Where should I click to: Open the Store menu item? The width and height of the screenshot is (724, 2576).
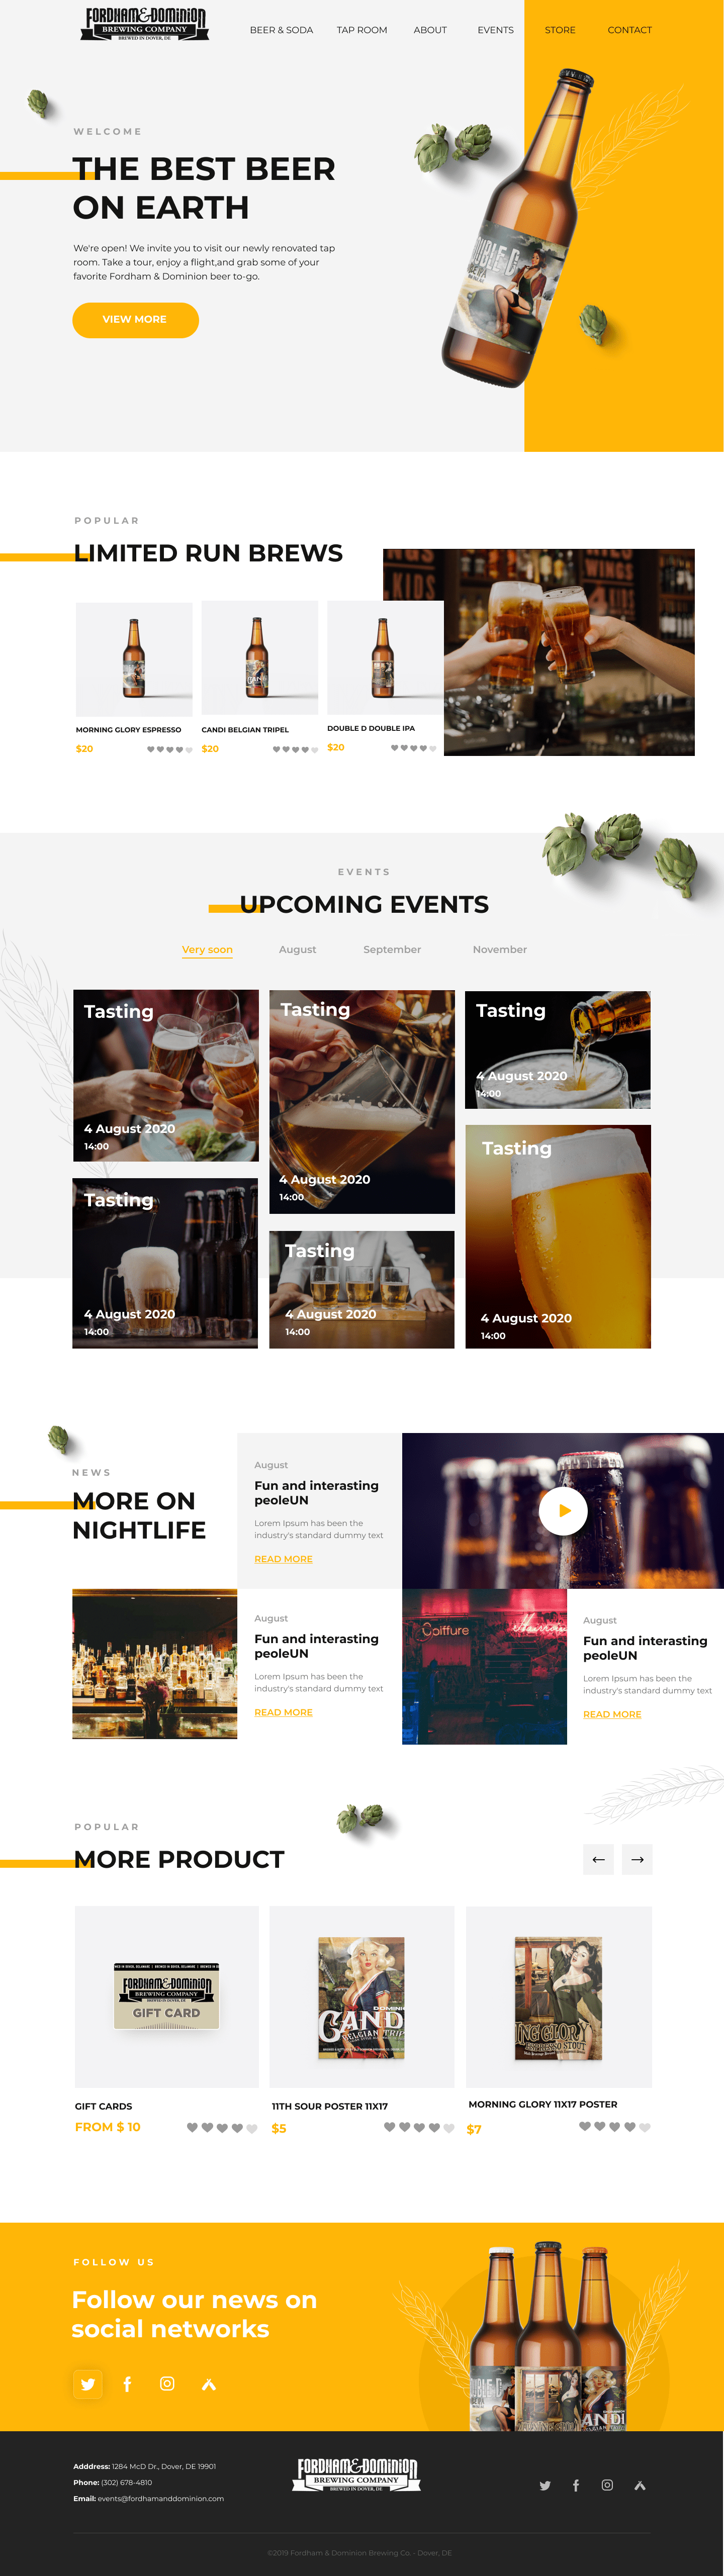coord(560,30)
